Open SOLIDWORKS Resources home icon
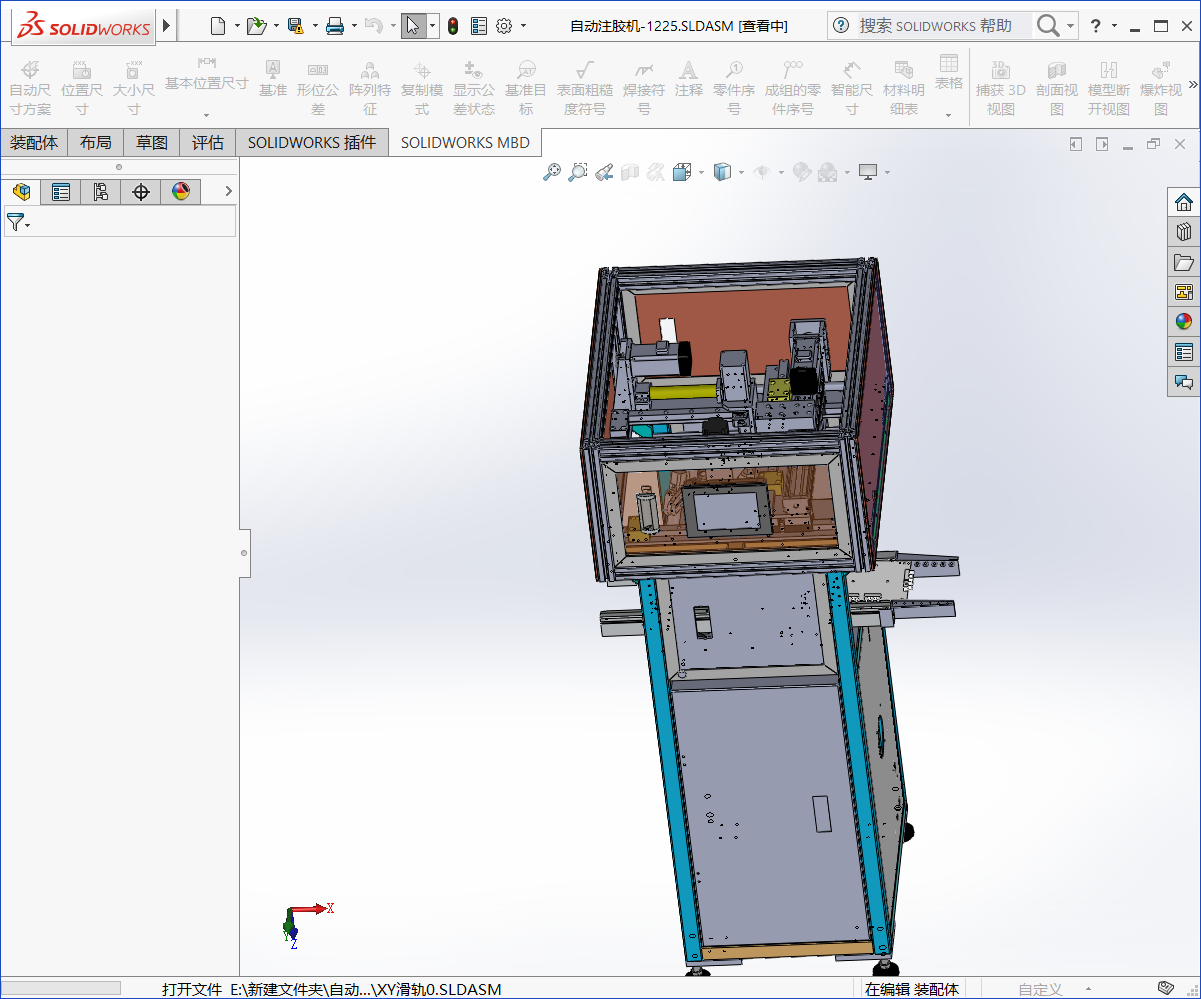1201x999 pixels. tap(1184, 202)
